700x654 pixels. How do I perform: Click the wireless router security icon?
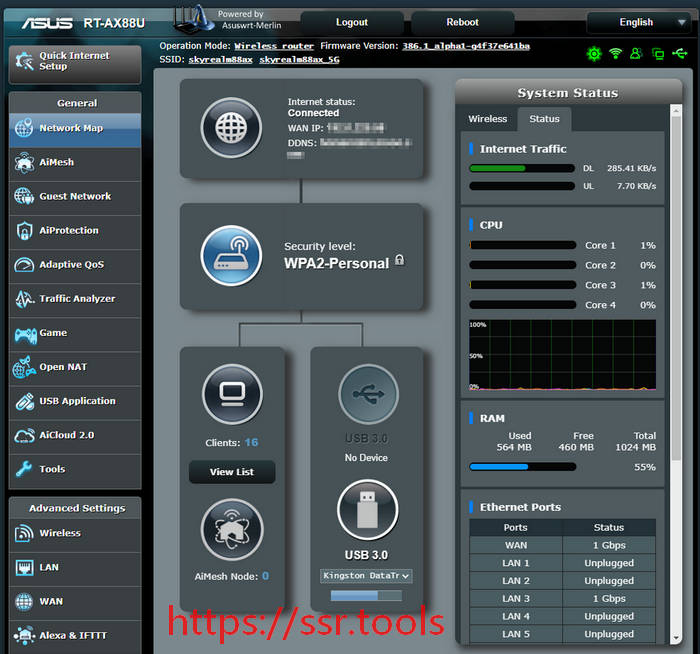[x=231, y=256]
